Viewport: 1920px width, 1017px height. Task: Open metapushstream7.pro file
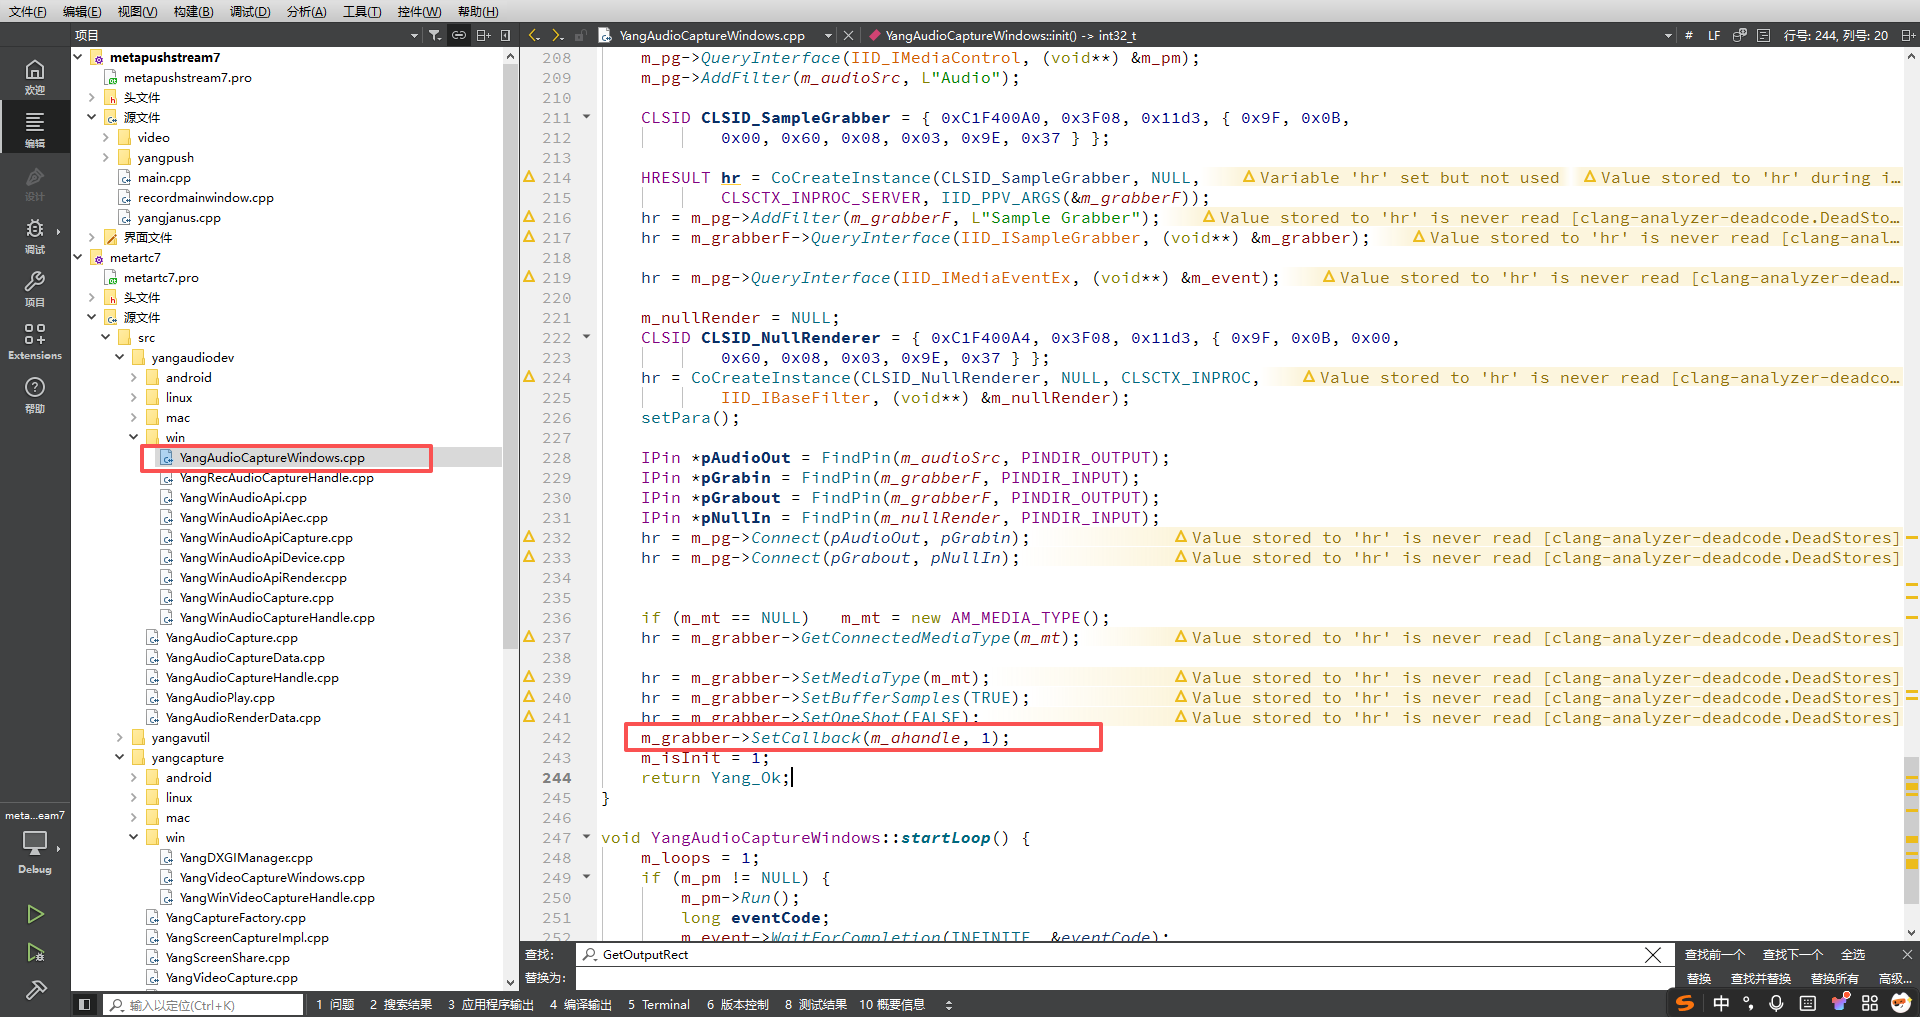click(x=187, y=77)
